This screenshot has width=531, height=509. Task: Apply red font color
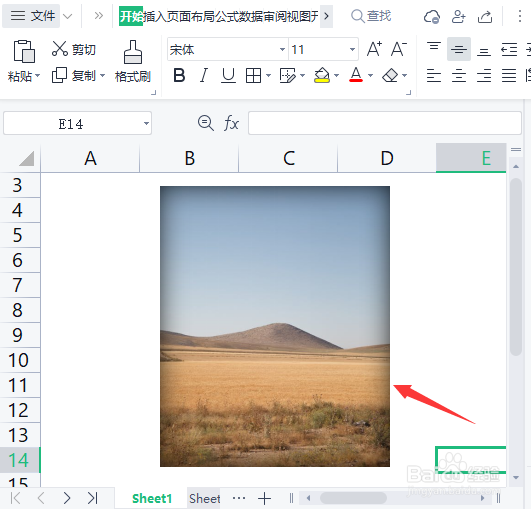click(x=356, y=75)
